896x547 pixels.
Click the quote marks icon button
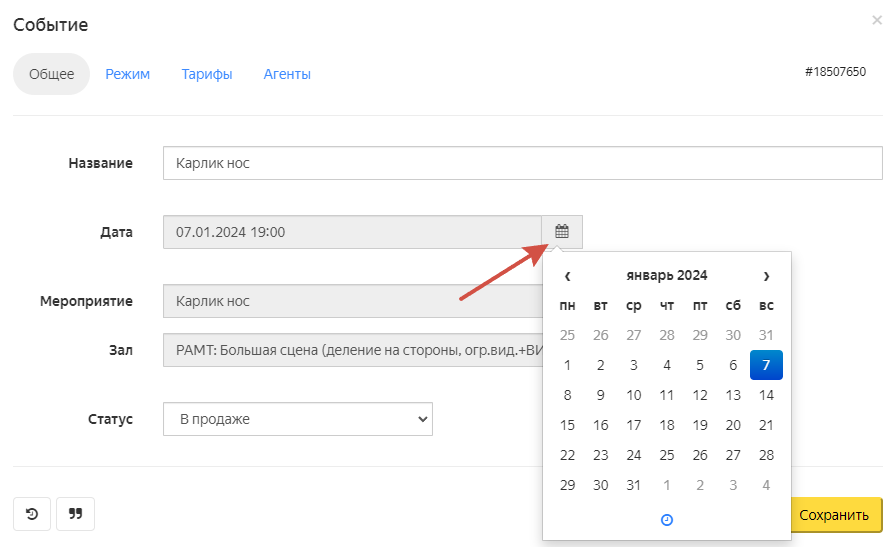tap(75, 514)
